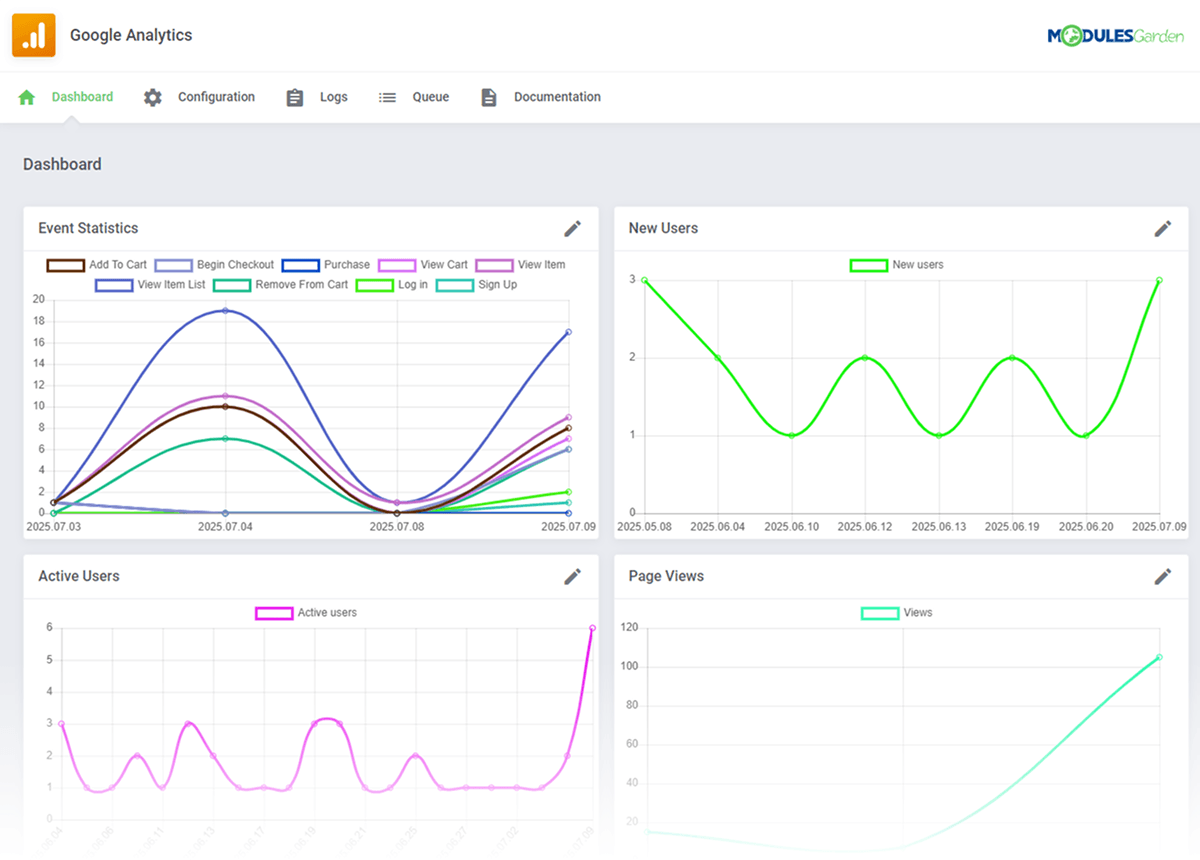Toggle the Views legend series

click(x=896, y=613)
